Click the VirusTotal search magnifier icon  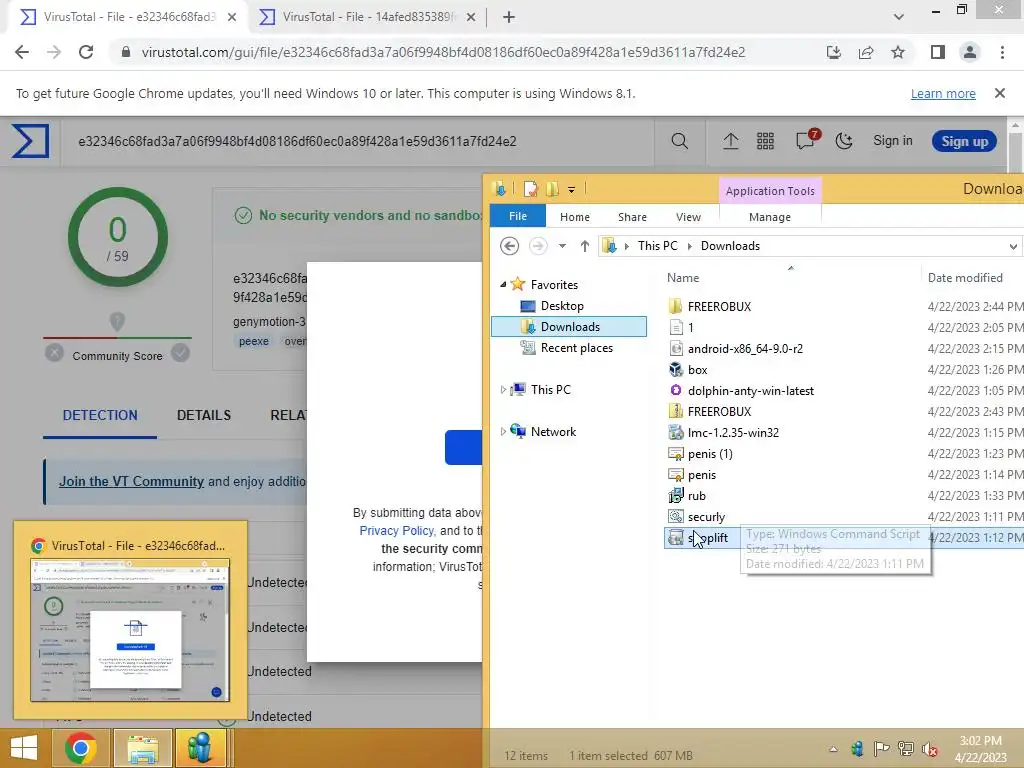[x=679, y=141]
